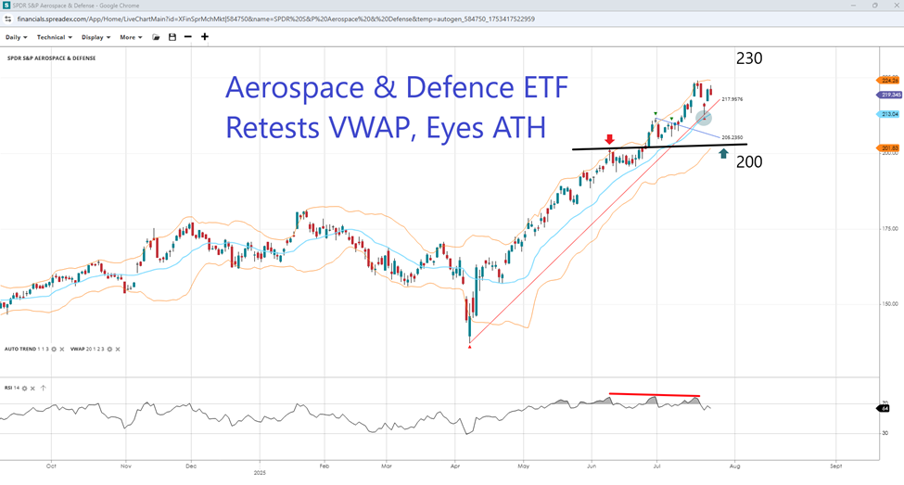Zoom in with the plus icon
Image resolution: width=904 pixels, height=485 pixels.
(205, 37)
